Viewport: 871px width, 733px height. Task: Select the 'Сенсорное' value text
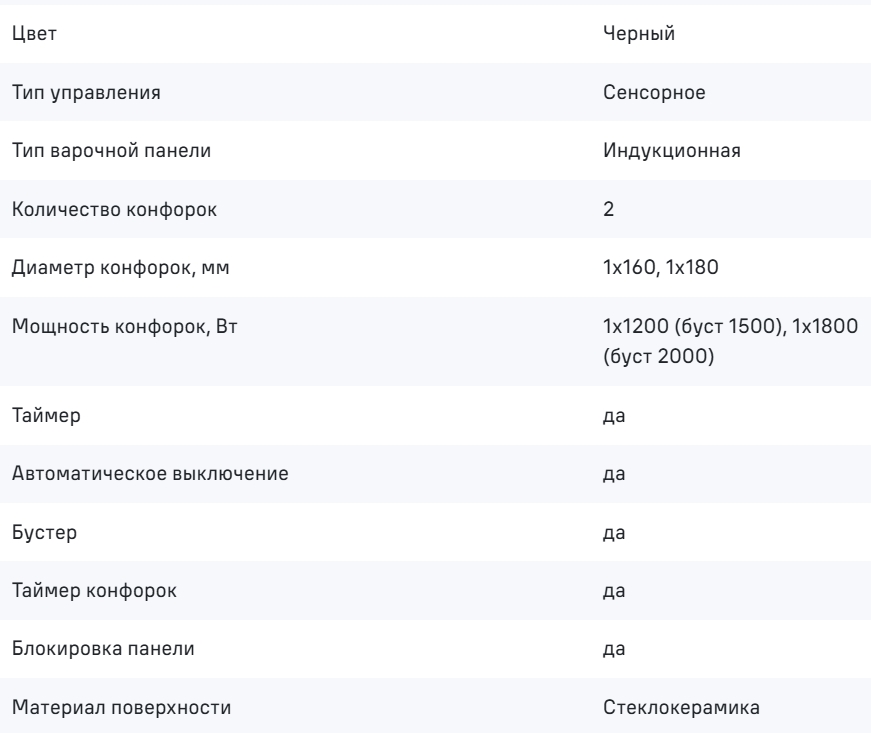pos(654,92)
